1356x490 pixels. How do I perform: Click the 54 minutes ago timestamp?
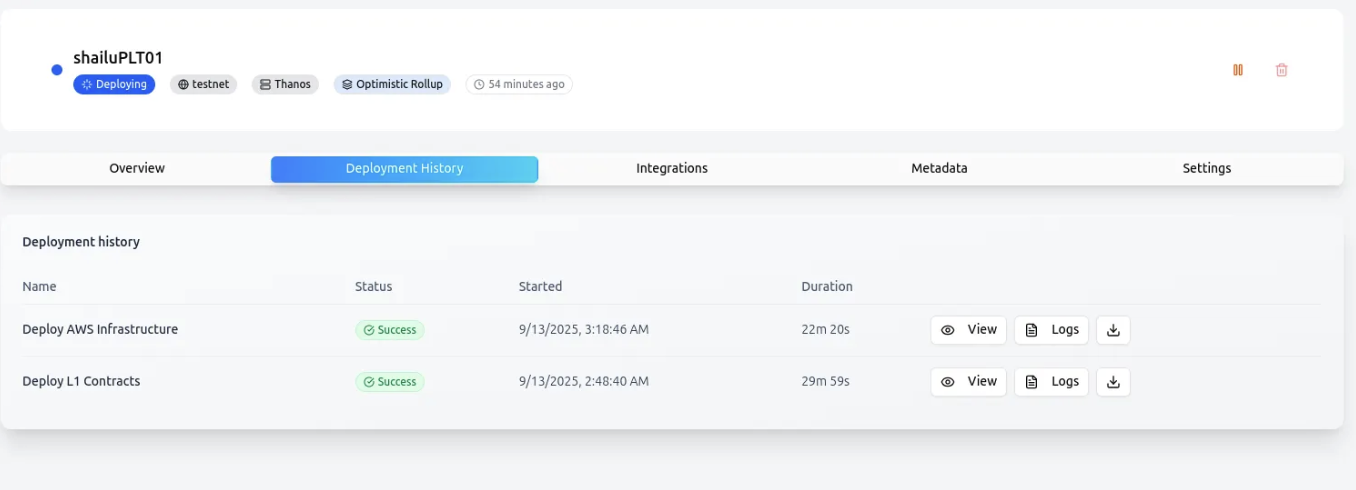519,85
